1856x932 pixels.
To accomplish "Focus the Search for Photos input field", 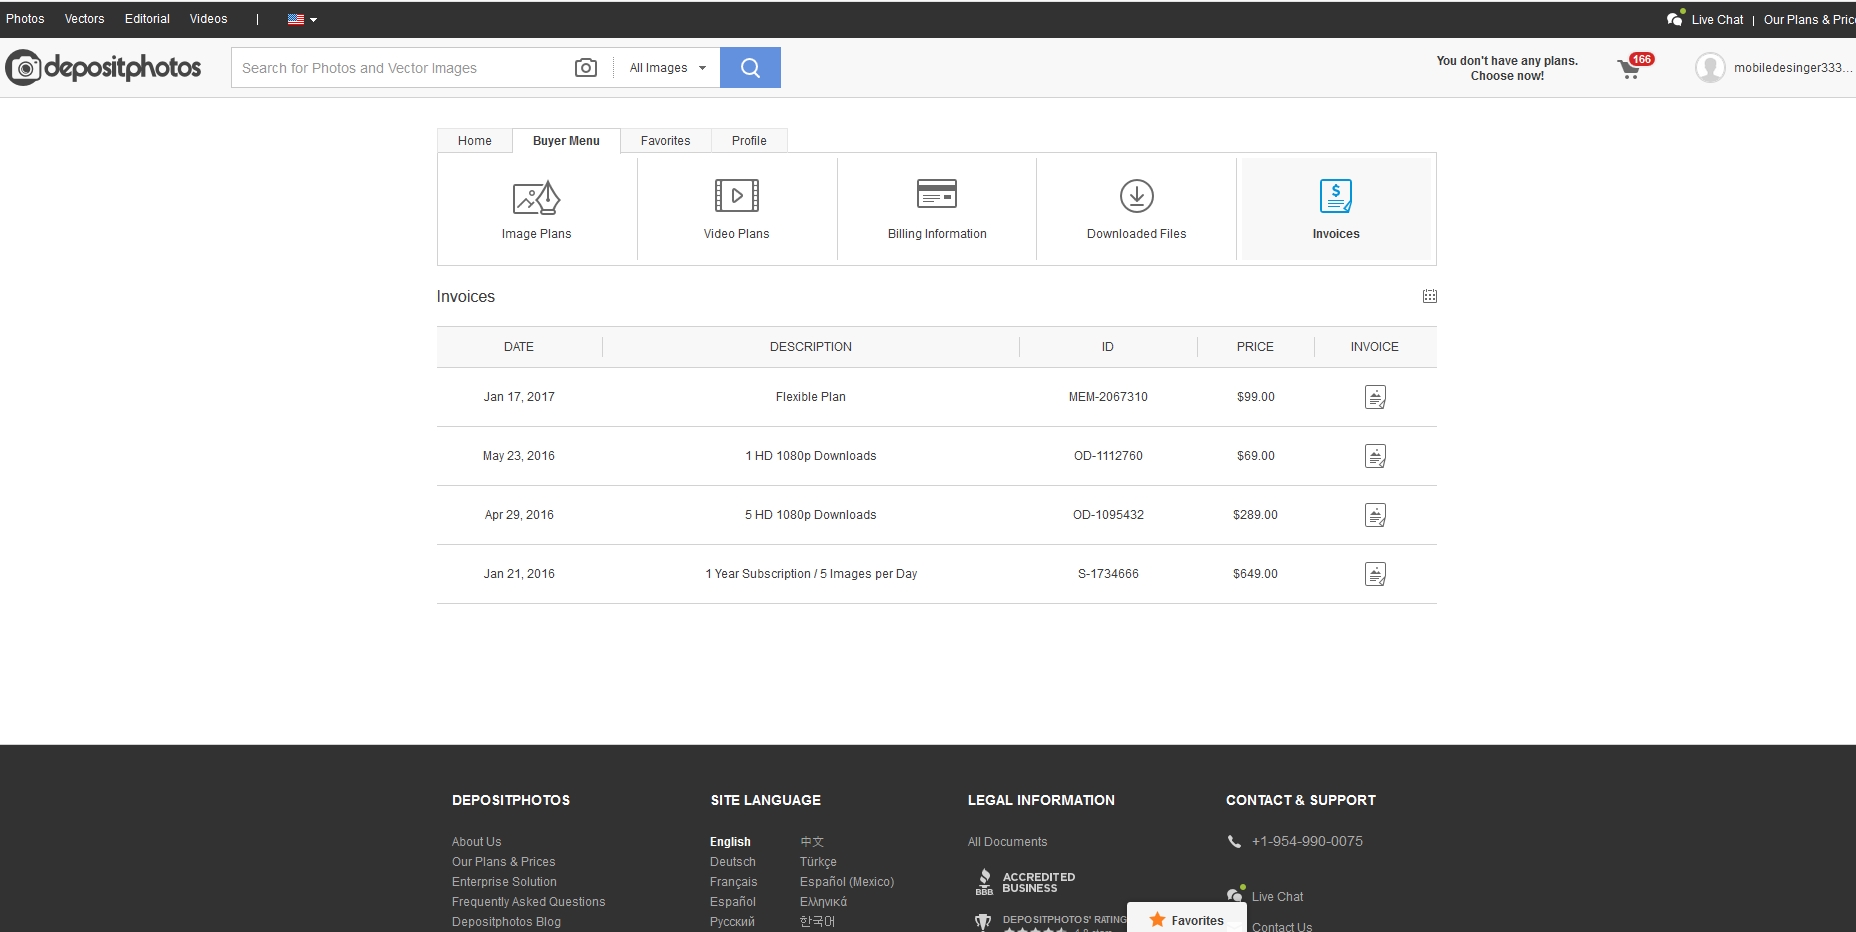I will pos(400,68).
